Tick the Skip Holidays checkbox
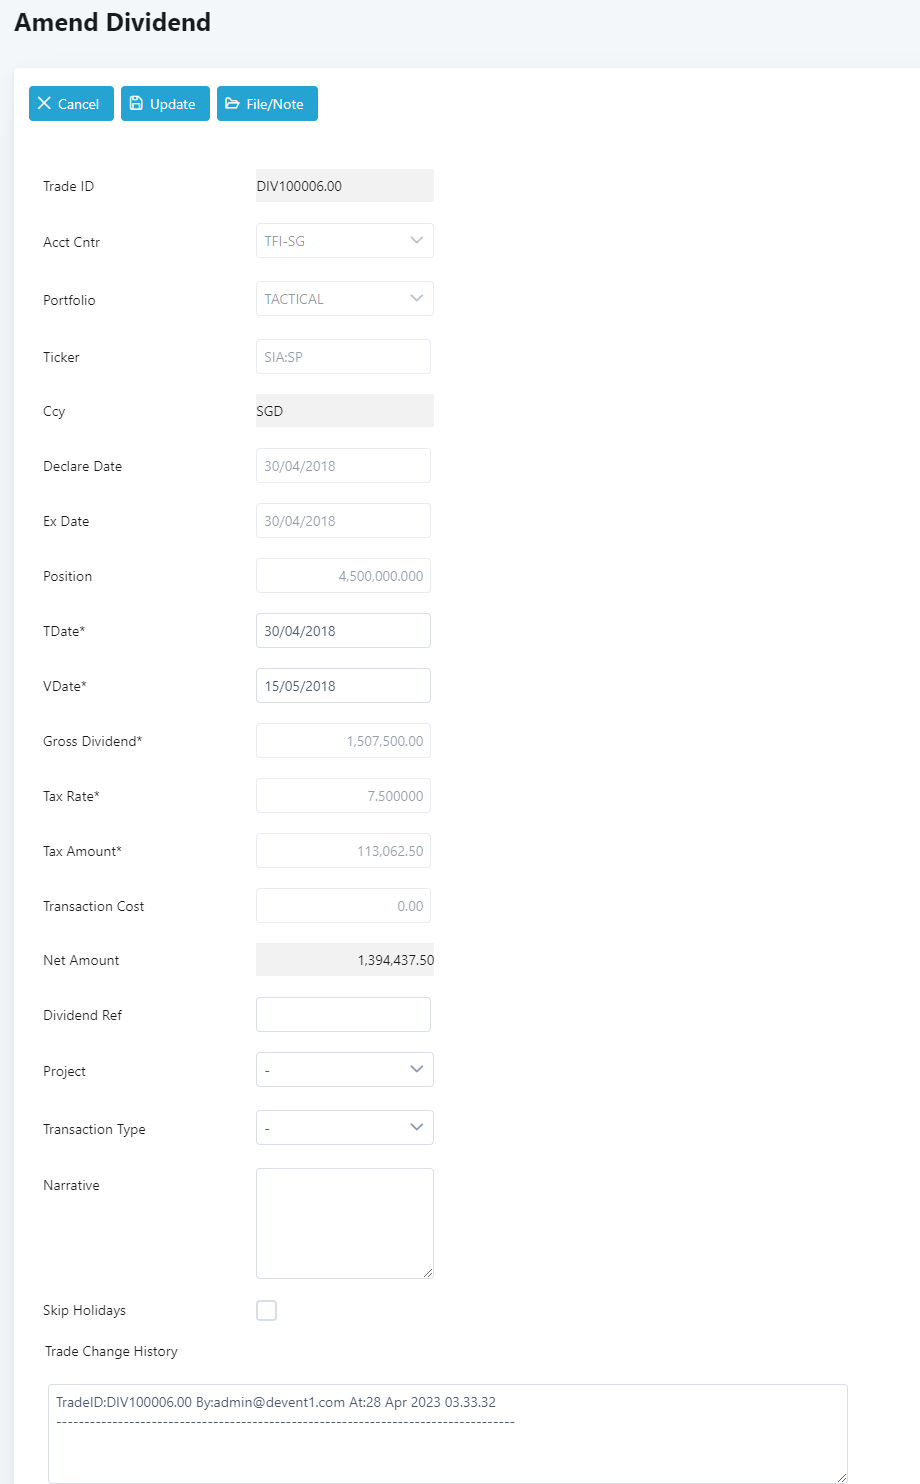The height and width of the screenshot is (1484, 920). (x=267, y=1311)
